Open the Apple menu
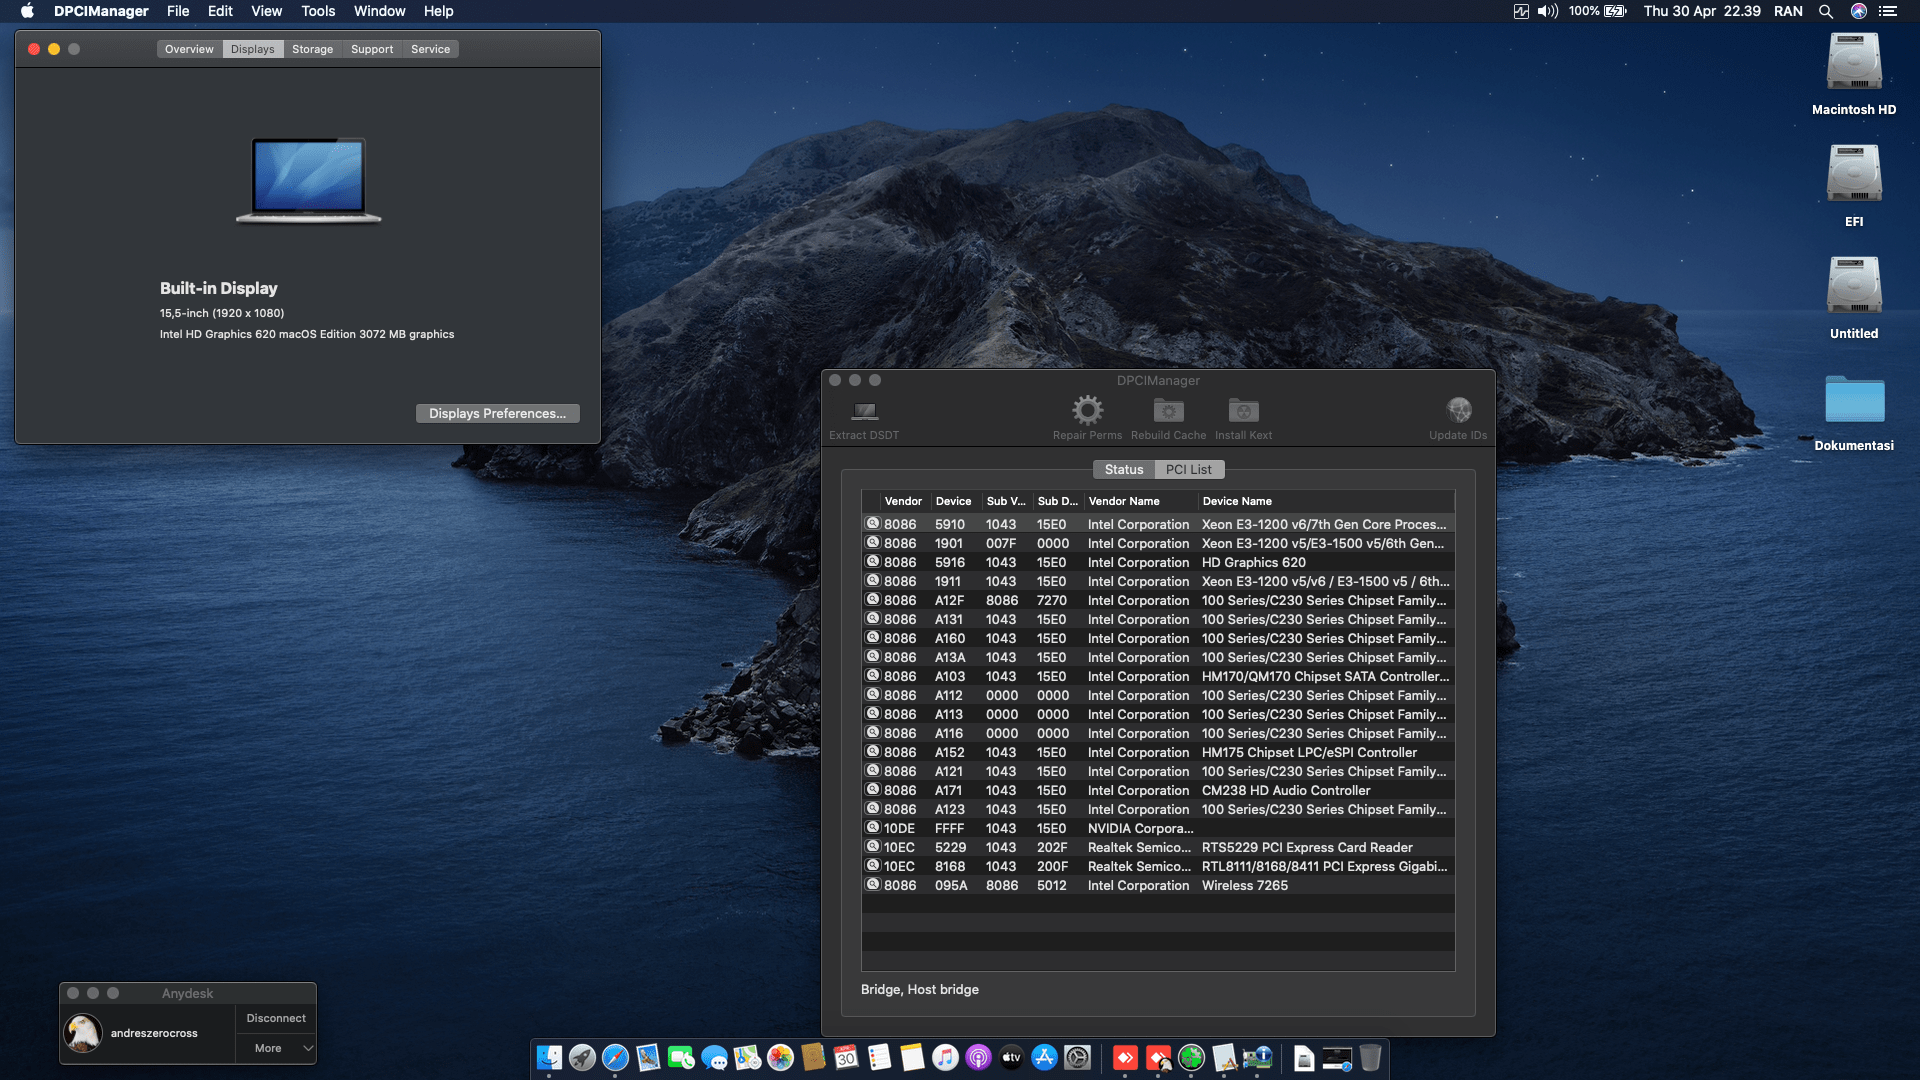Image resolution: width=1920 pixels, height=1080 pixels. (27, 11)
